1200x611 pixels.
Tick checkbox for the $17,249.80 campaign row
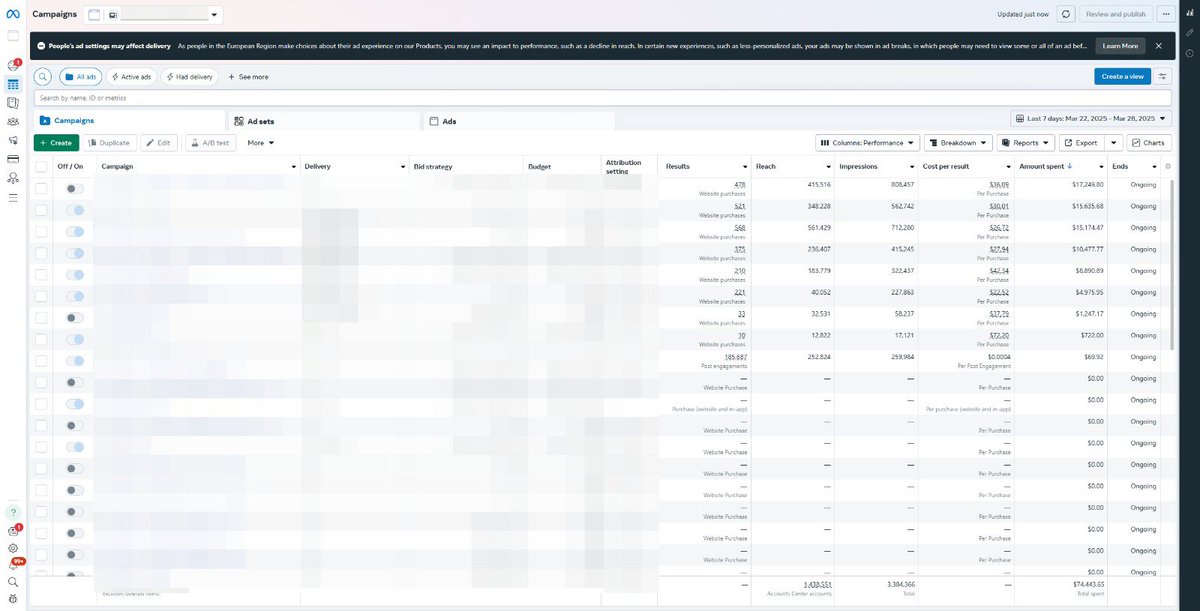point(41,188)
